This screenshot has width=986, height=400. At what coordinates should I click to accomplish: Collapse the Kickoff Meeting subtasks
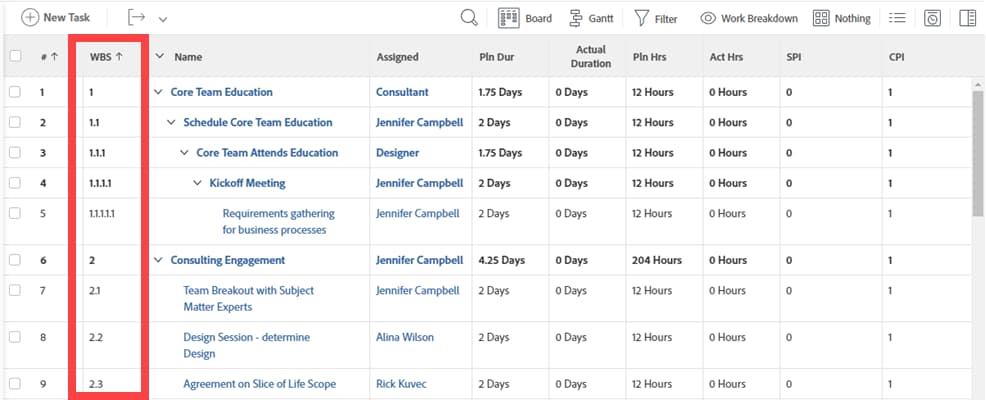tap(197, 183)
